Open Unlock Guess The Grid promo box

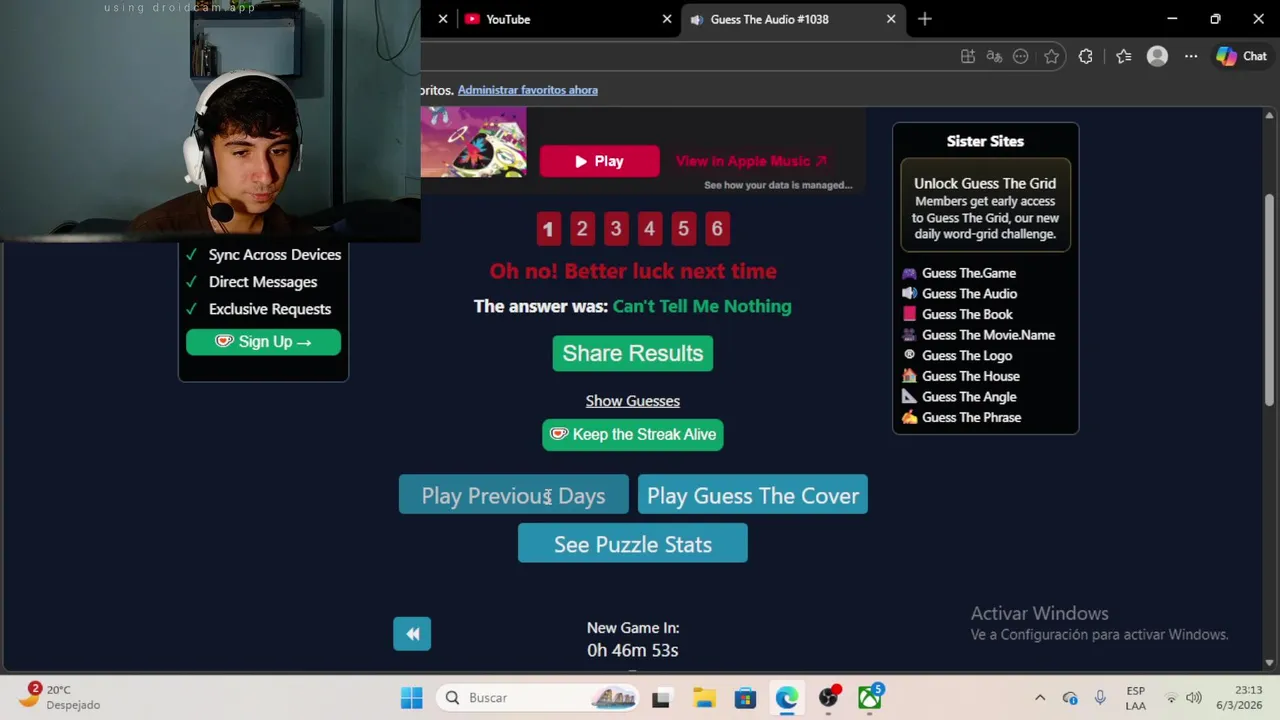pos(985,206)
